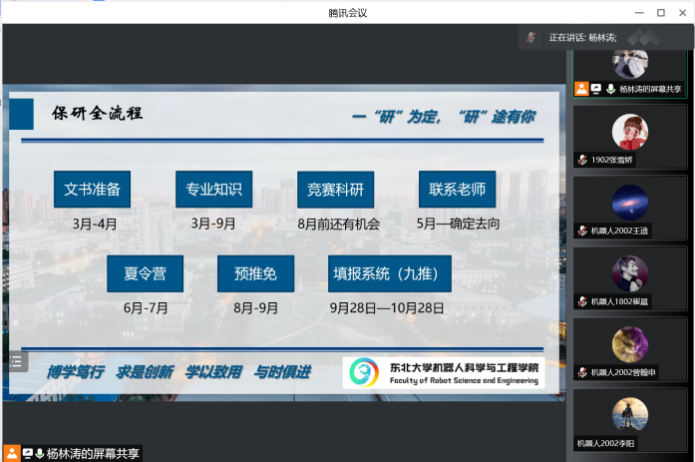Viewport: 695px width, 462px height.
Task: Click muted mic icon beside 1902张雪娇
Action: pos(582,159)
